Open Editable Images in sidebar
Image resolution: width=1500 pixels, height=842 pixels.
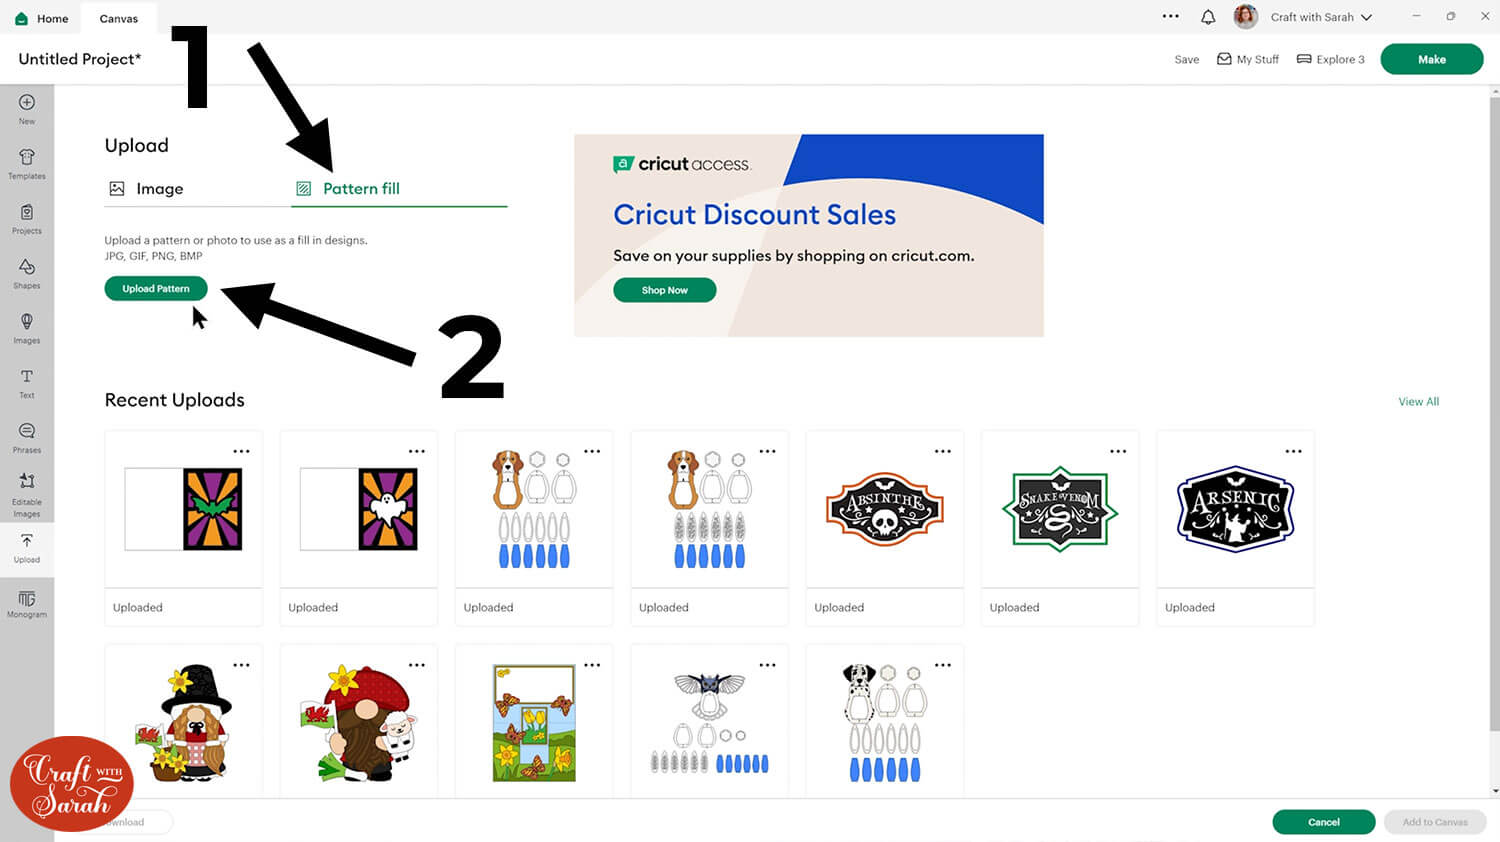pos(27,494)
